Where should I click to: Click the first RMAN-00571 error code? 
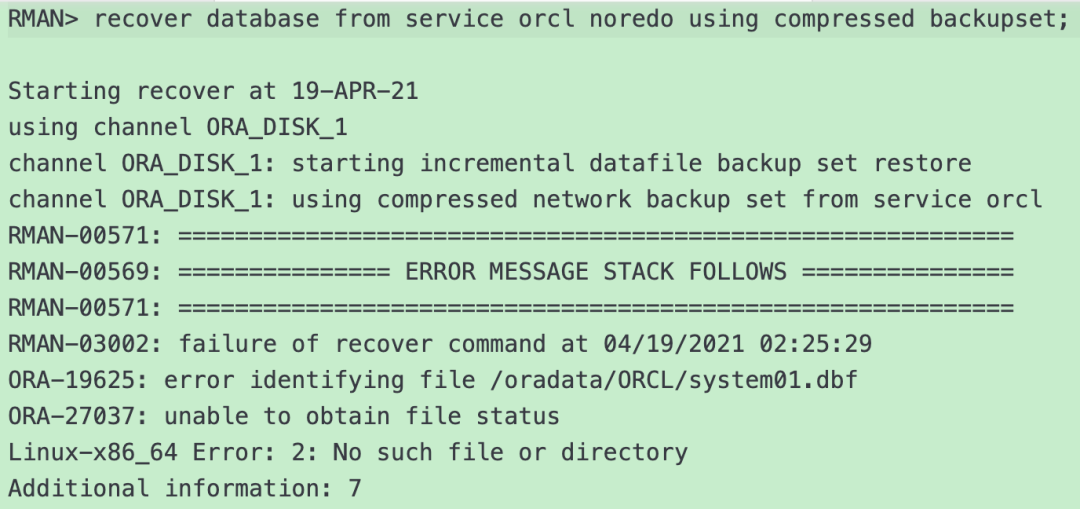pyautogui.click(x=85, y=236)
